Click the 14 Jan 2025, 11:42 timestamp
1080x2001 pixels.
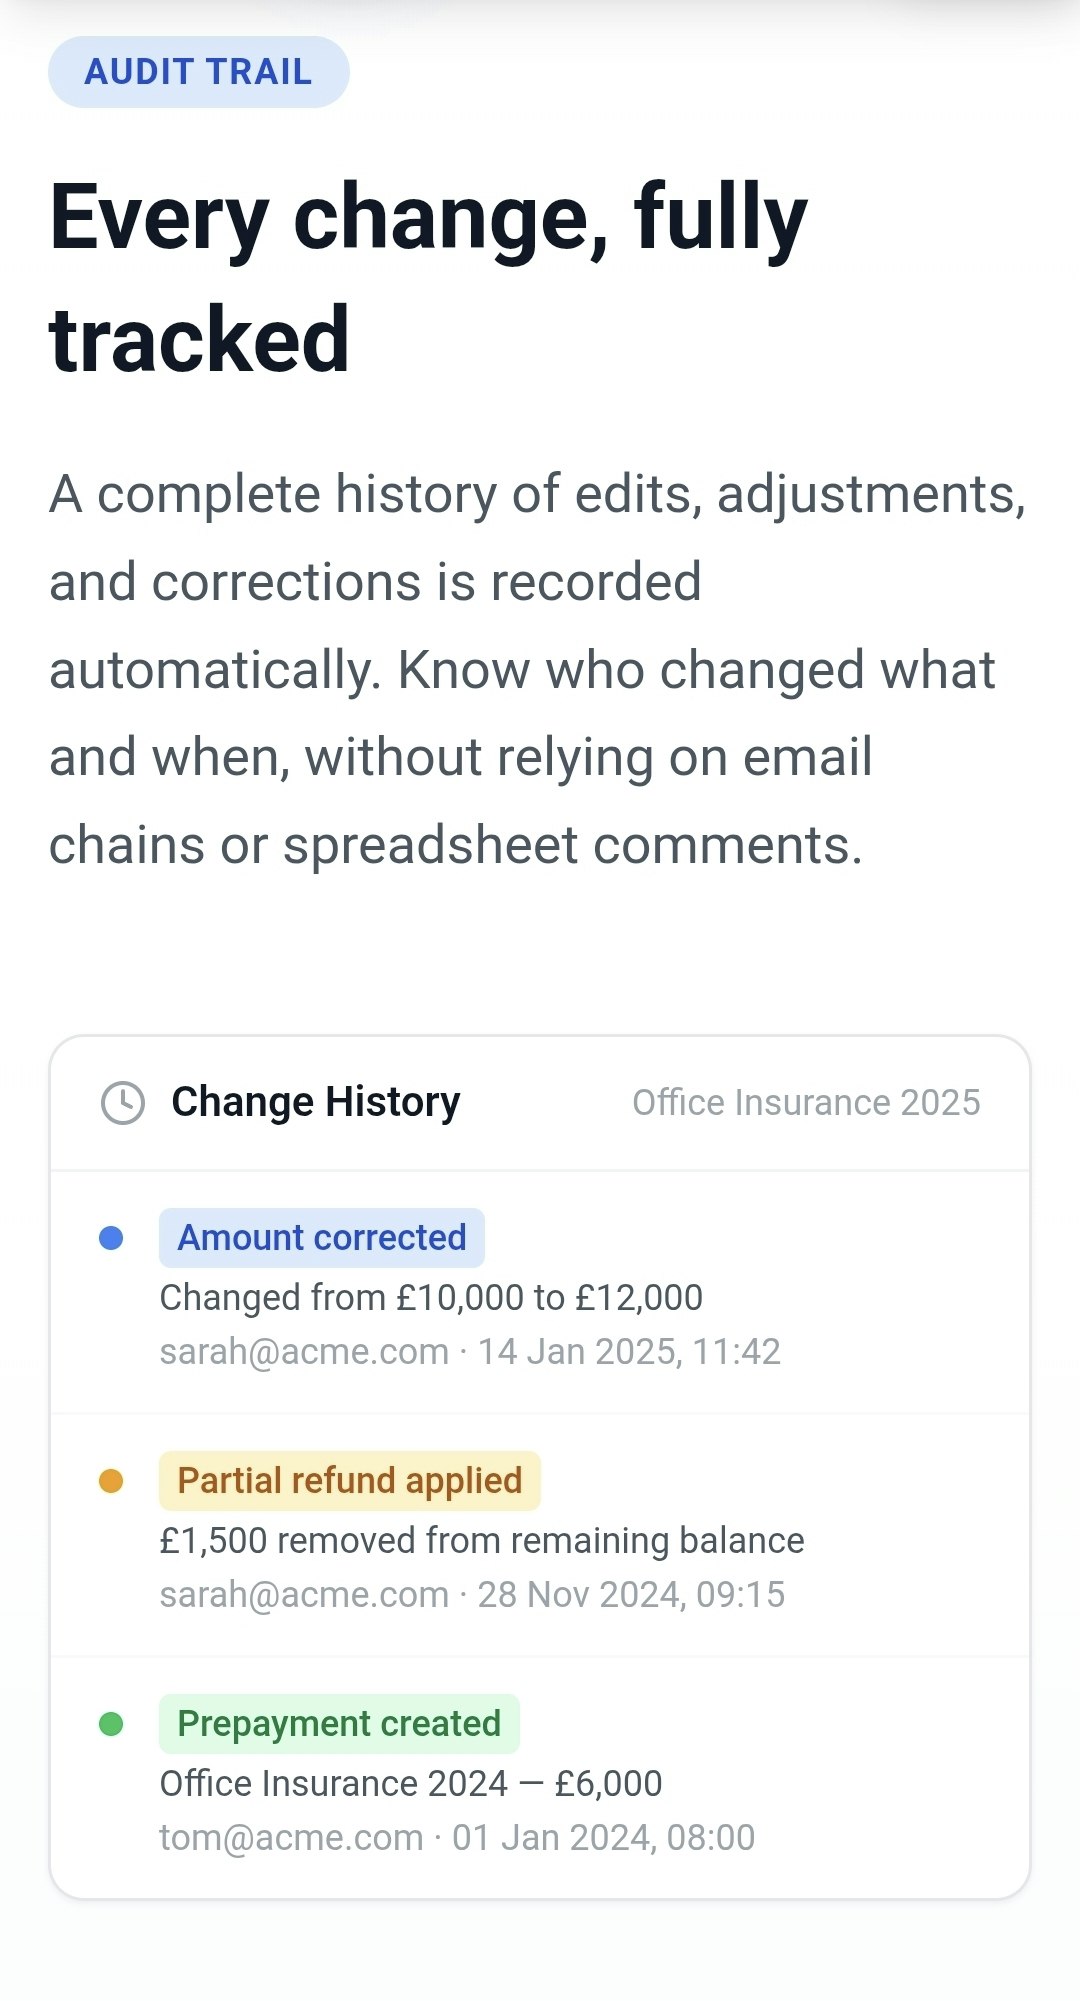(x=628, y=1352)
